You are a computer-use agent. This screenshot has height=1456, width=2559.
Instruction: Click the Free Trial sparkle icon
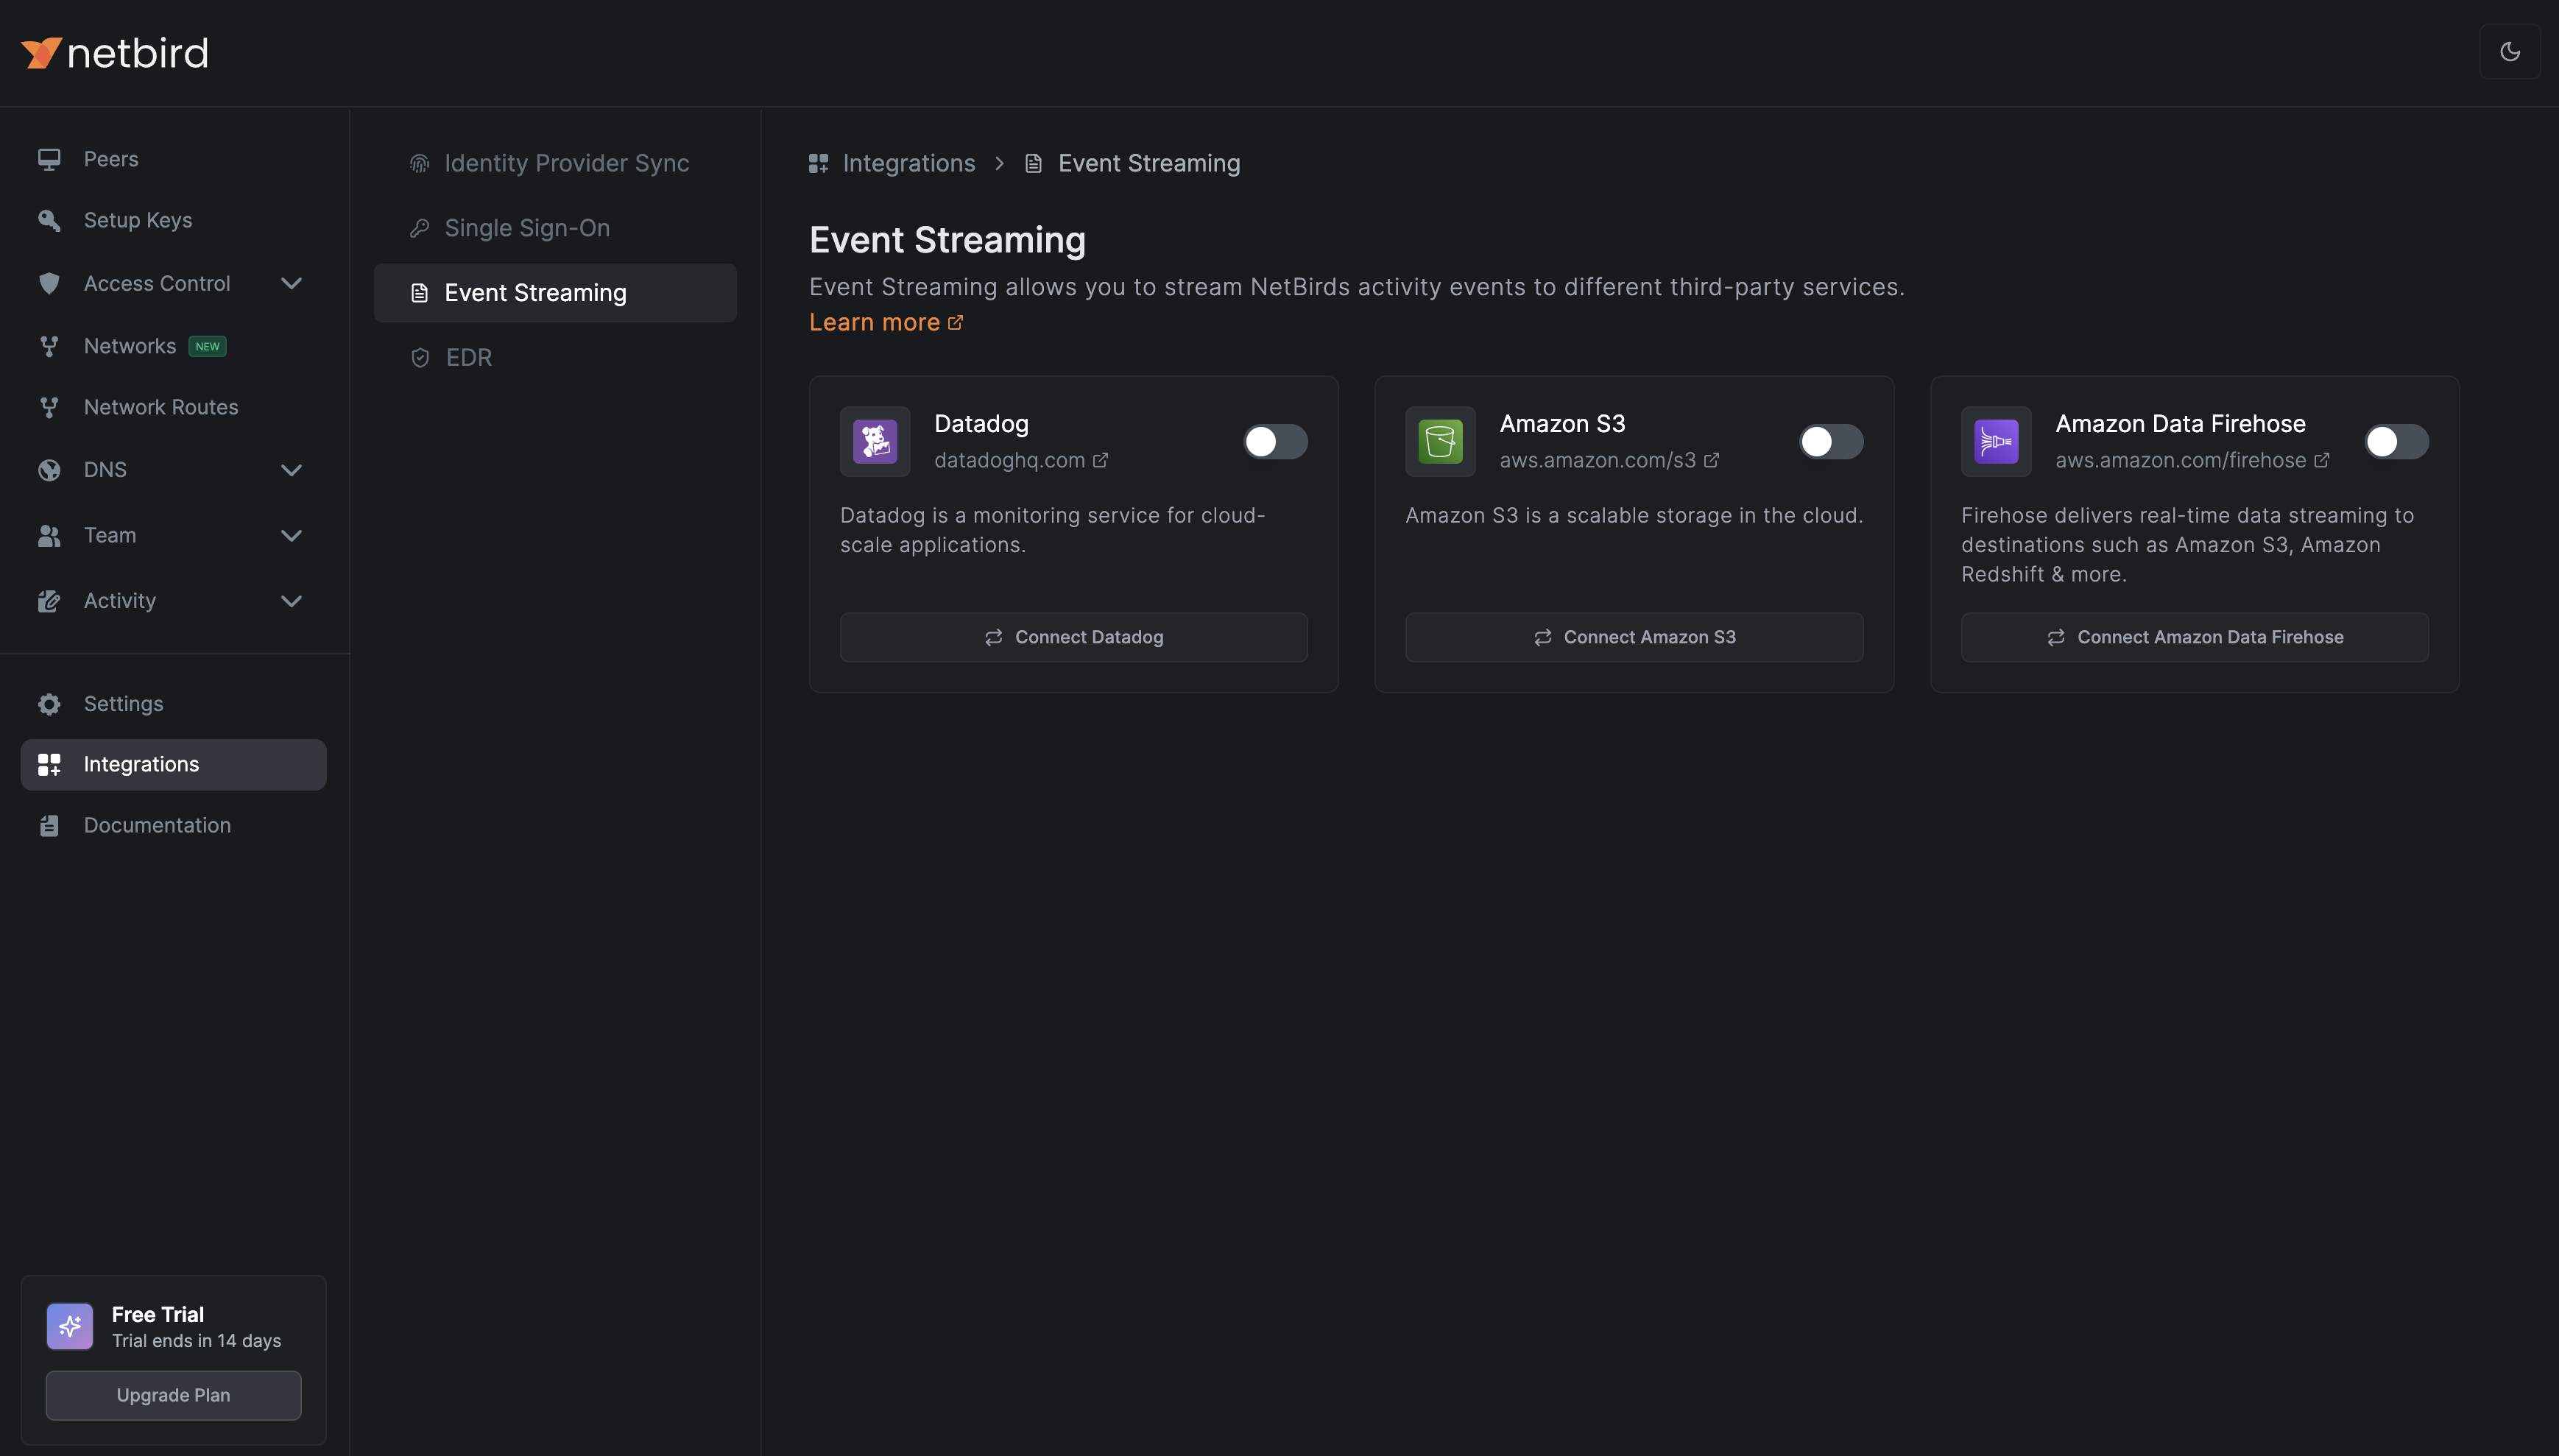coord(70,1326)
